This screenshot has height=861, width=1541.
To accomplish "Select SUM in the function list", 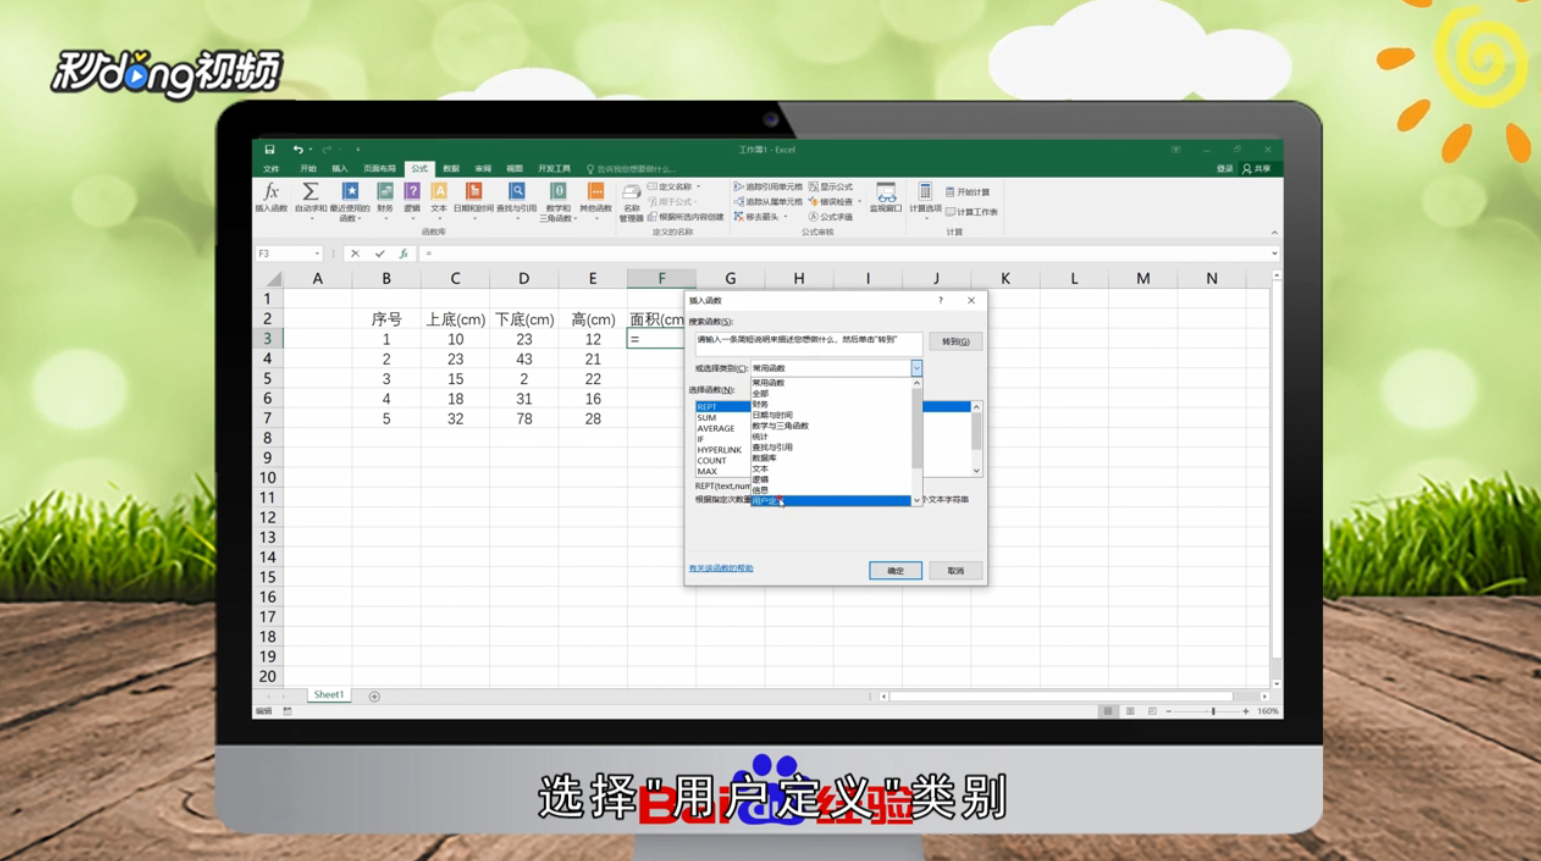I will pyautogui.click(x=707, y=418).
